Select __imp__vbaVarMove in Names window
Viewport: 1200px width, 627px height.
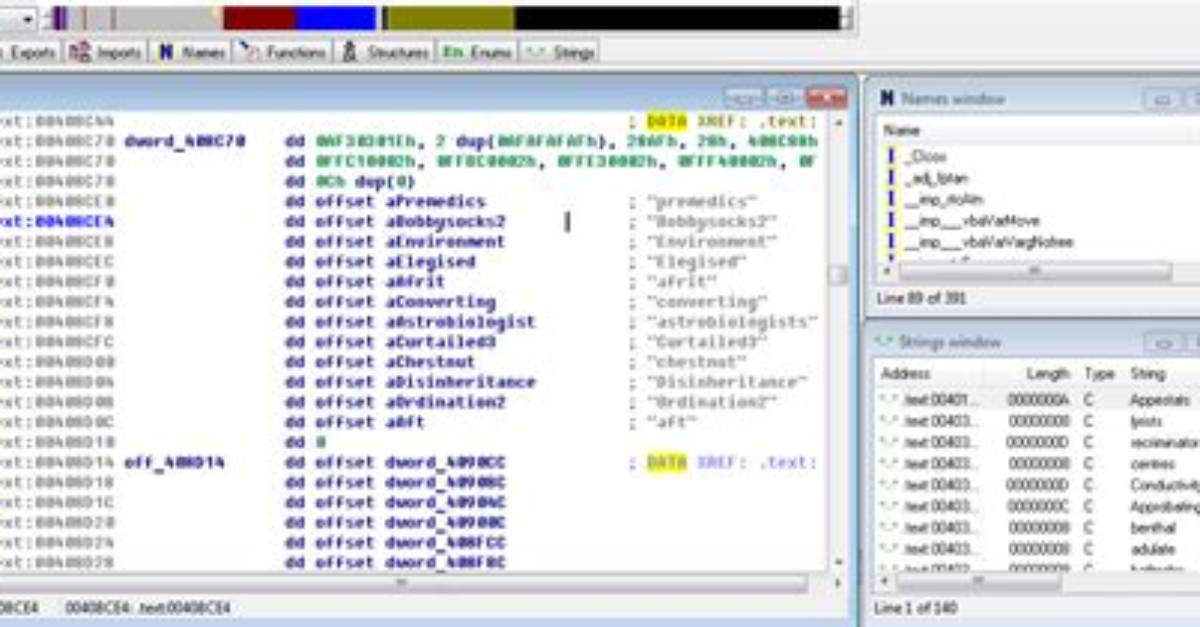[972, 221]
